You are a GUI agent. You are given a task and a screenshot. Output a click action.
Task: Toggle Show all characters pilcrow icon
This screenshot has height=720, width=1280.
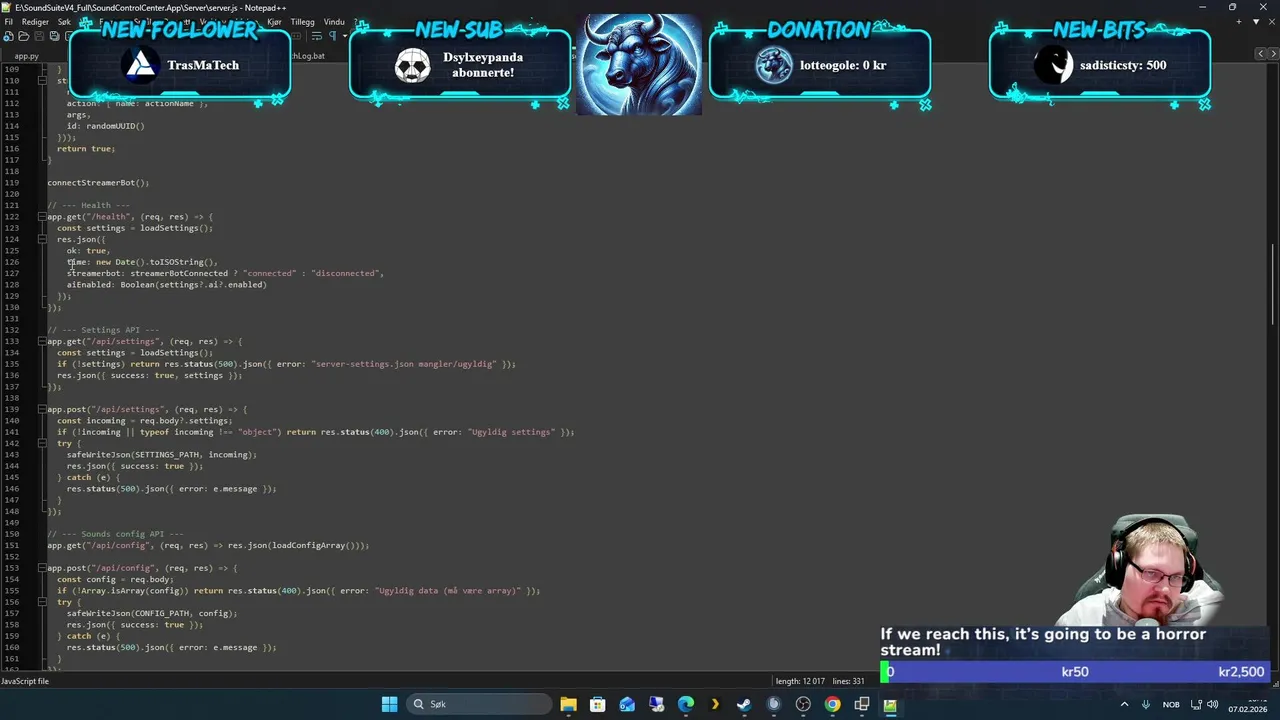click(332, 36)
